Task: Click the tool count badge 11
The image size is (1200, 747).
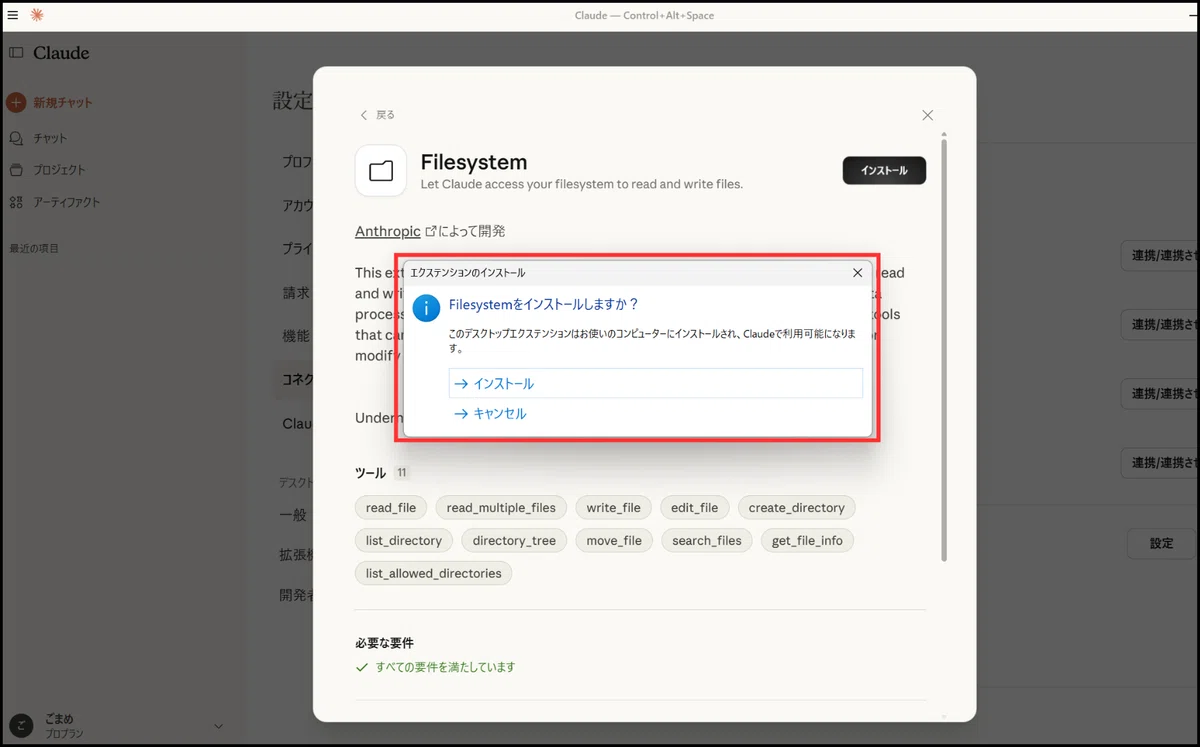Action: pyautogui.click(x=402, y=473)
